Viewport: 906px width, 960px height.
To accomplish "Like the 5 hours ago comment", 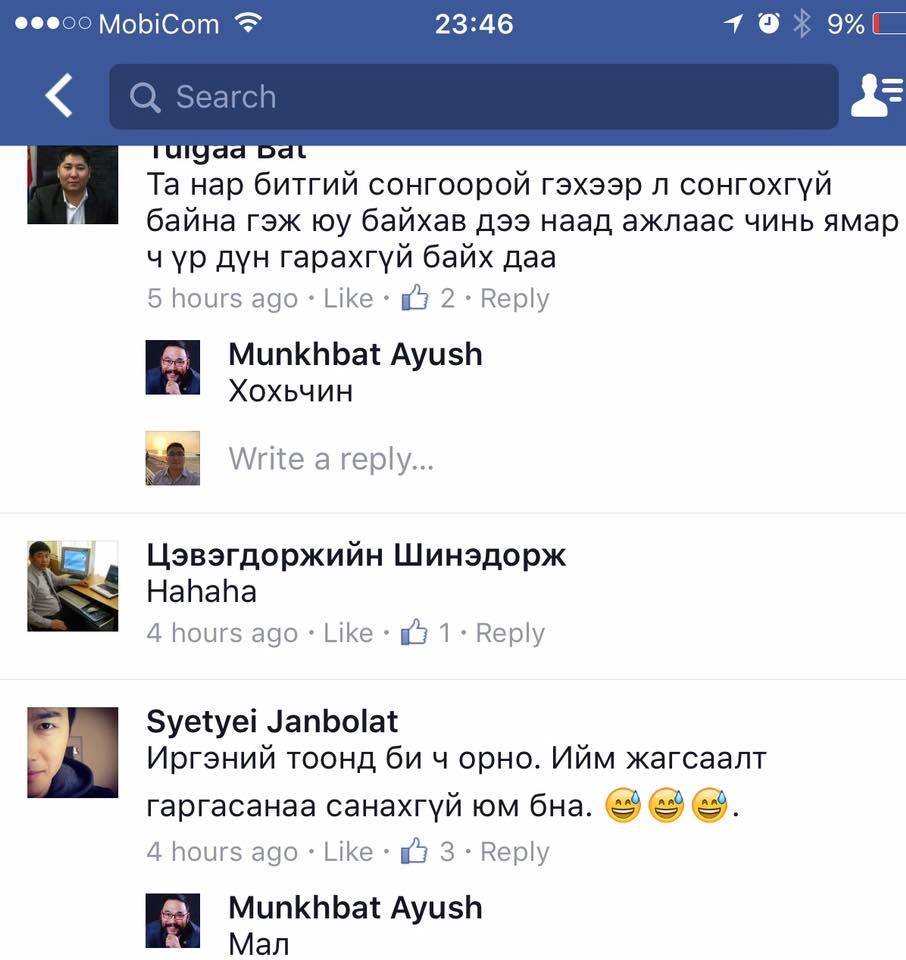I will (x=348, y=299).
